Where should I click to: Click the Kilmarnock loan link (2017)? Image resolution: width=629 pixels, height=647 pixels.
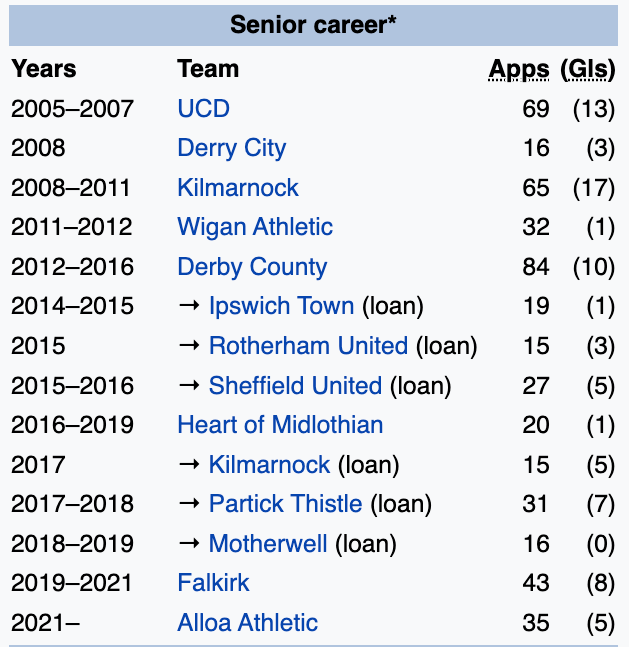coord(269,465)
